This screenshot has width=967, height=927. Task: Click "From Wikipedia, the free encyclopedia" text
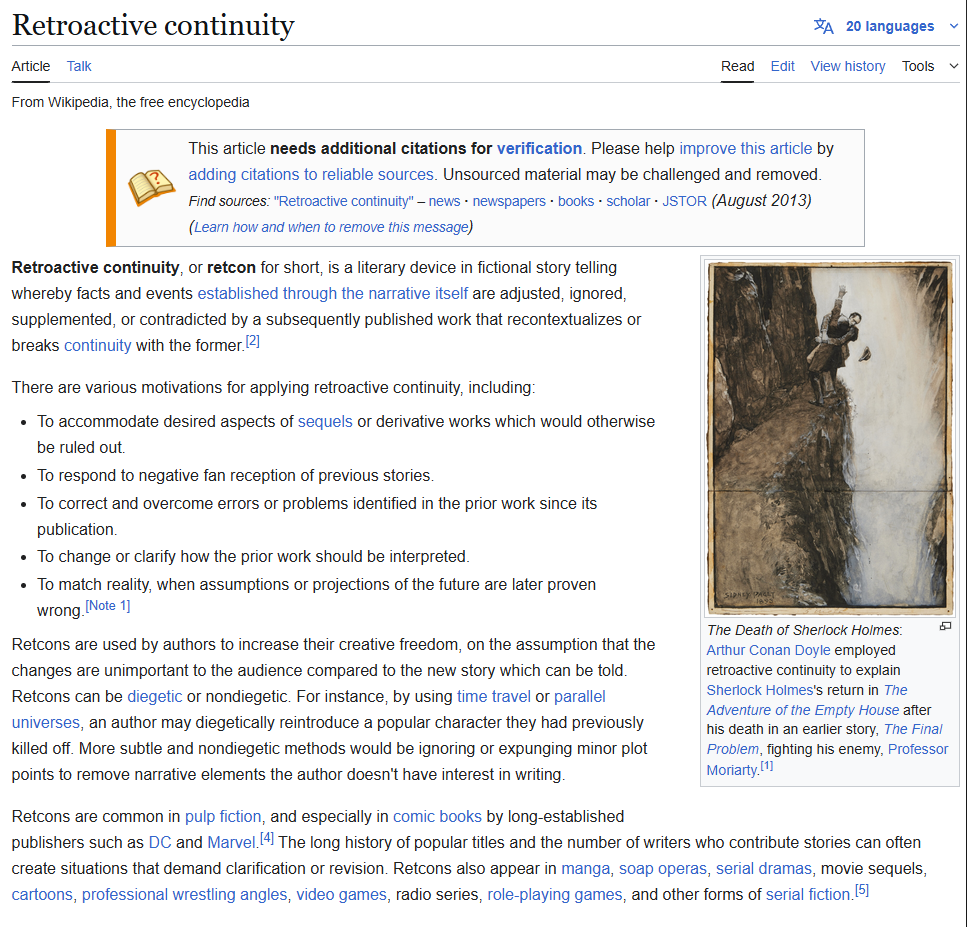click(130, 102)
